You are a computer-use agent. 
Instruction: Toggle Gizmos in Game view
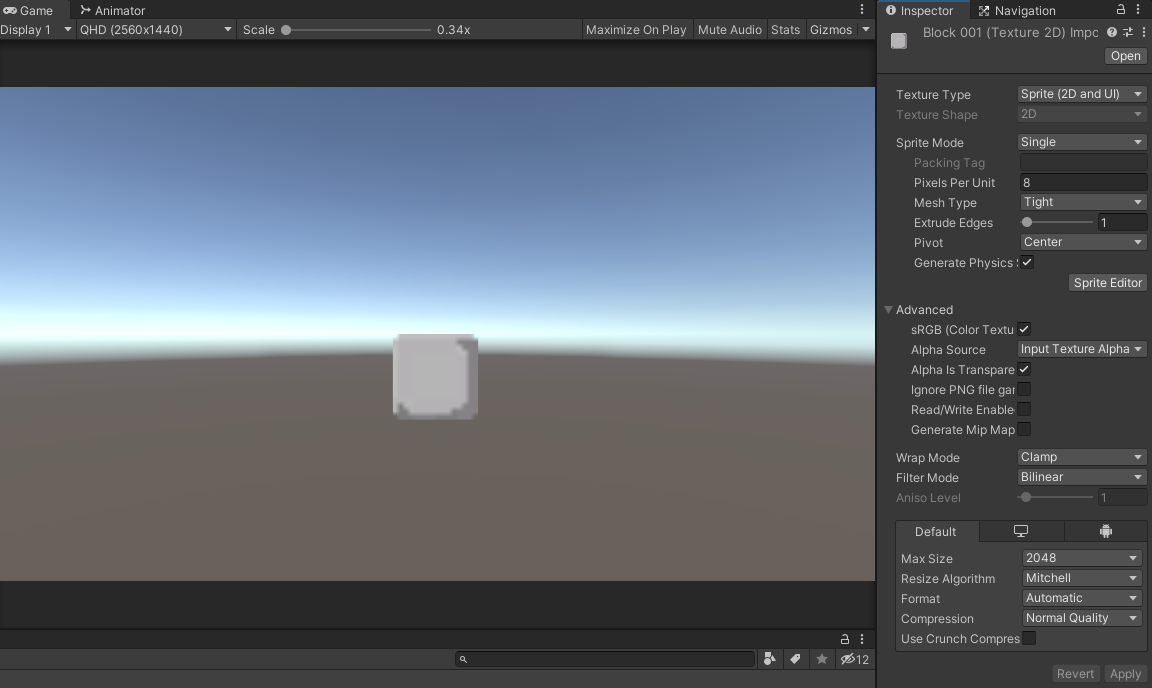point(831,29)
